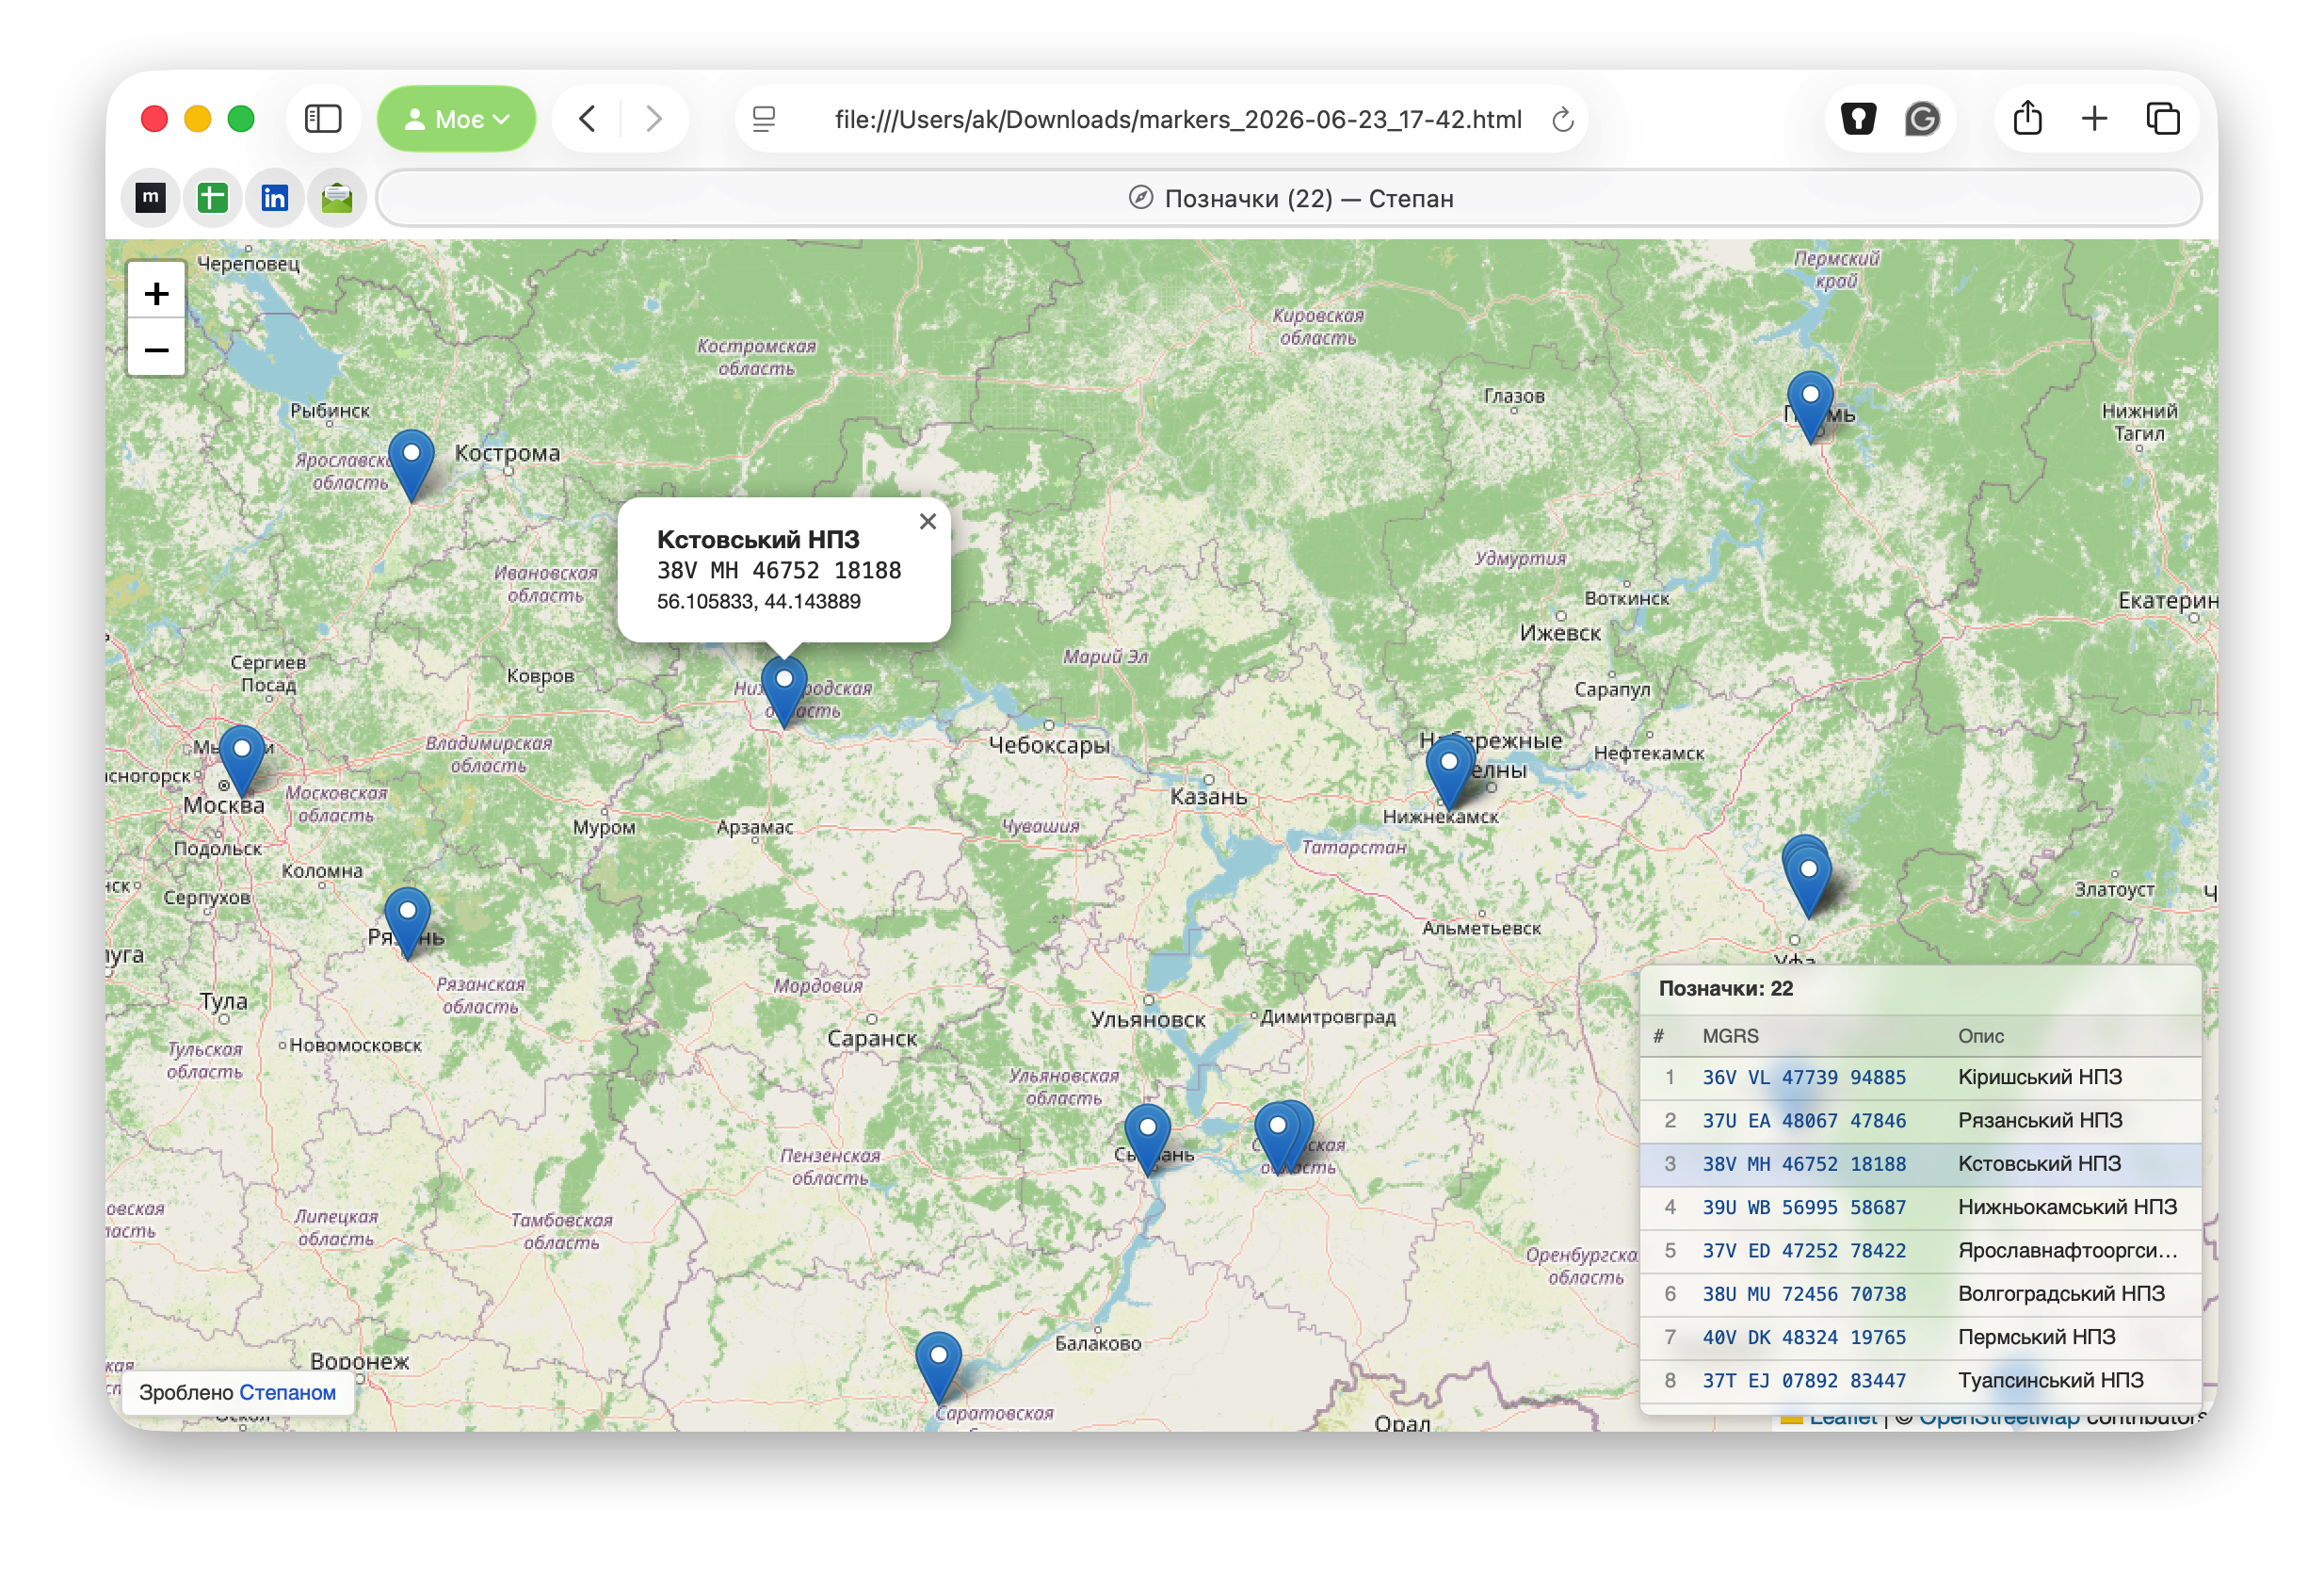Open the pinned LinkedIn tab
The height and width of the screenshot is (1573, 2324).
(x=274, y=198)
